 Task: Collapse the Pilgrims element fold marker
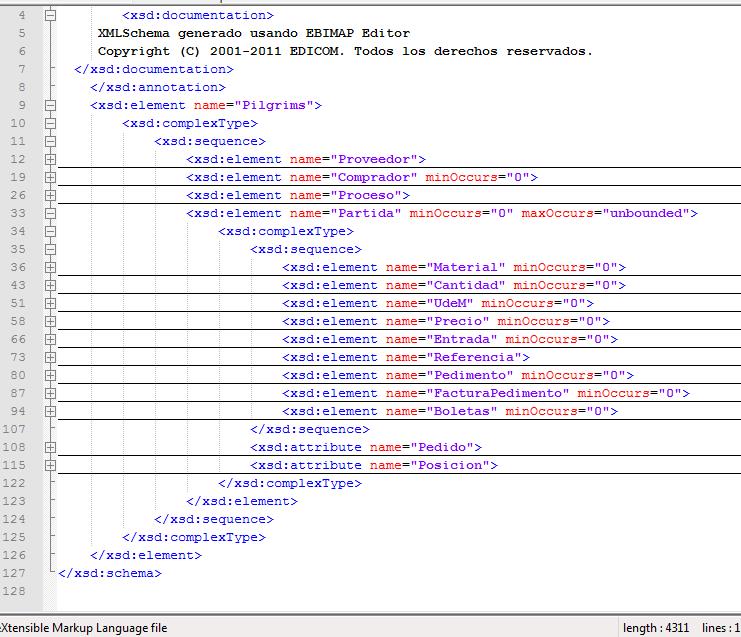(50, 106)
